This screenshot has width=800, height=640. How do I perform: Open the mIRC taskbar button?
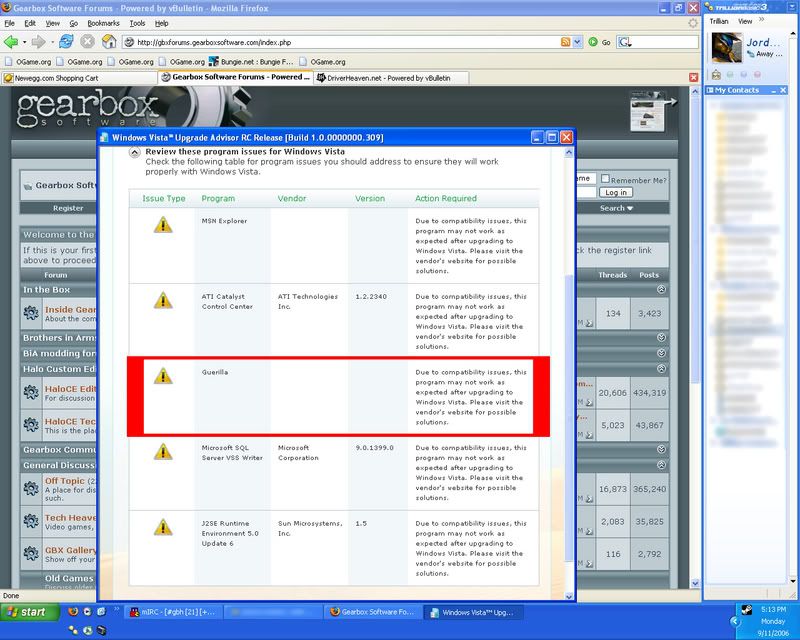click(x=172, y=612)
